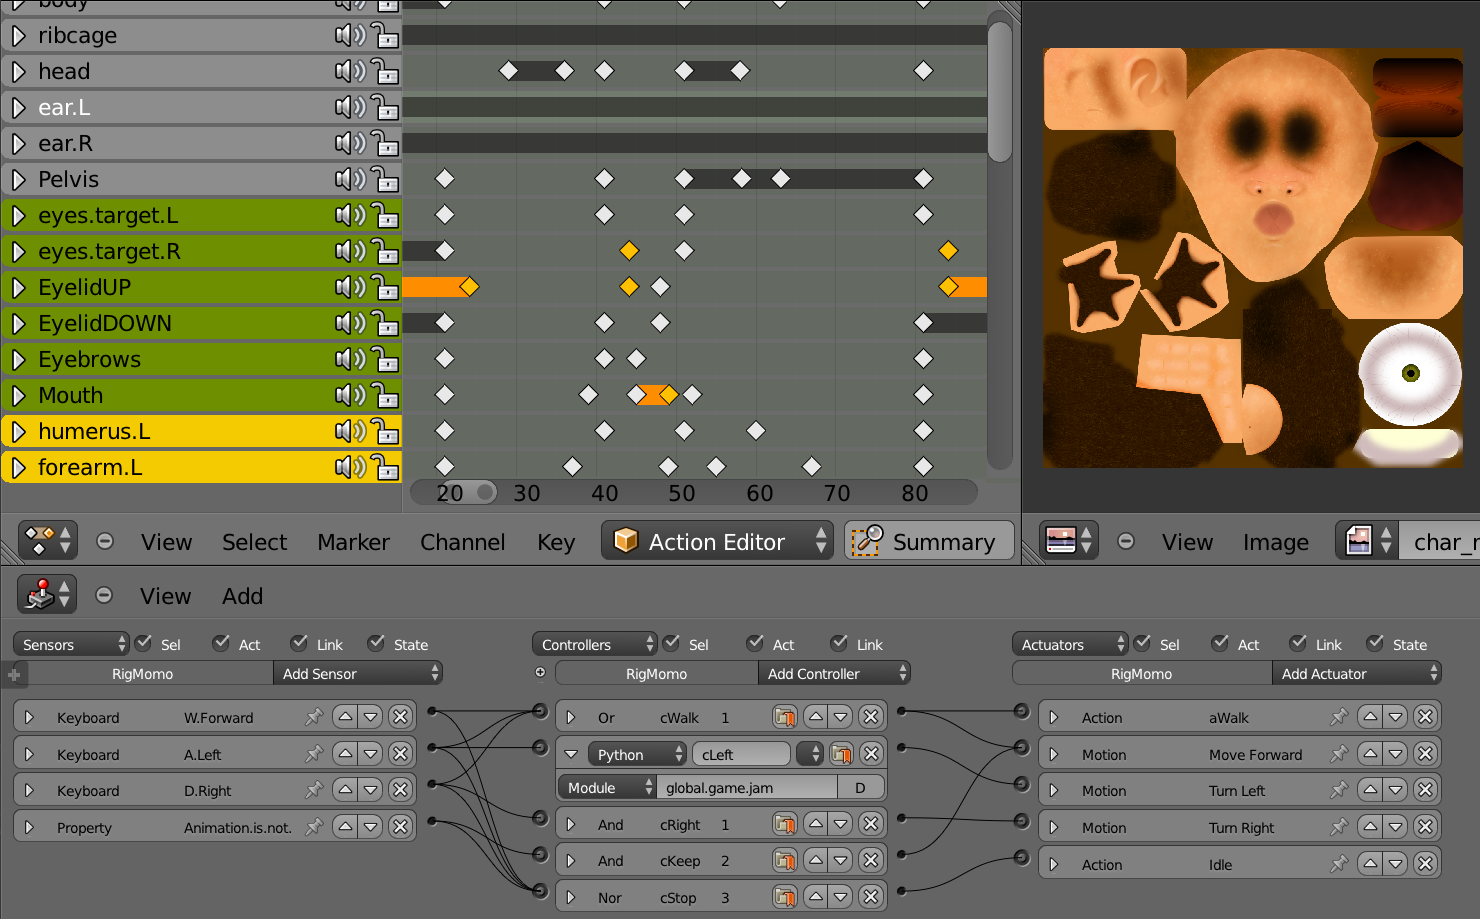Click the Add Sensor button
The width and height of the screenshot is (1480, 919).
coord(357,673)
